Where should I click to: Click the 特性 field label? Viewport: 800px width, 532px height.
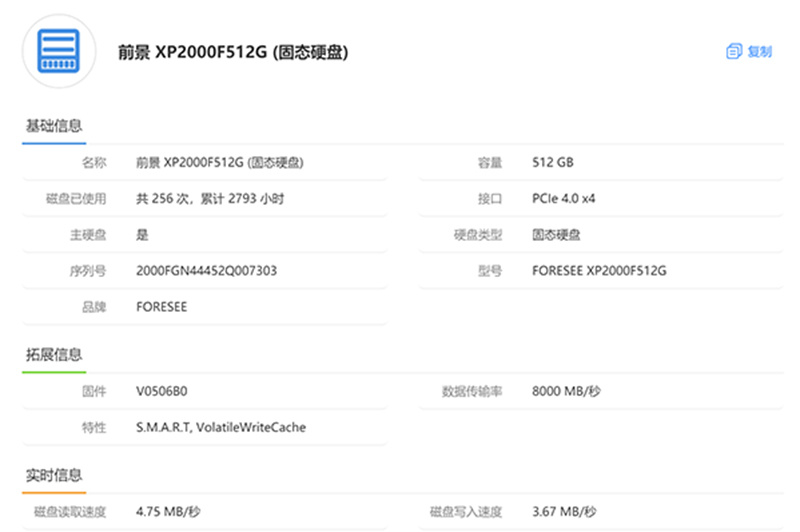(94, 427)
